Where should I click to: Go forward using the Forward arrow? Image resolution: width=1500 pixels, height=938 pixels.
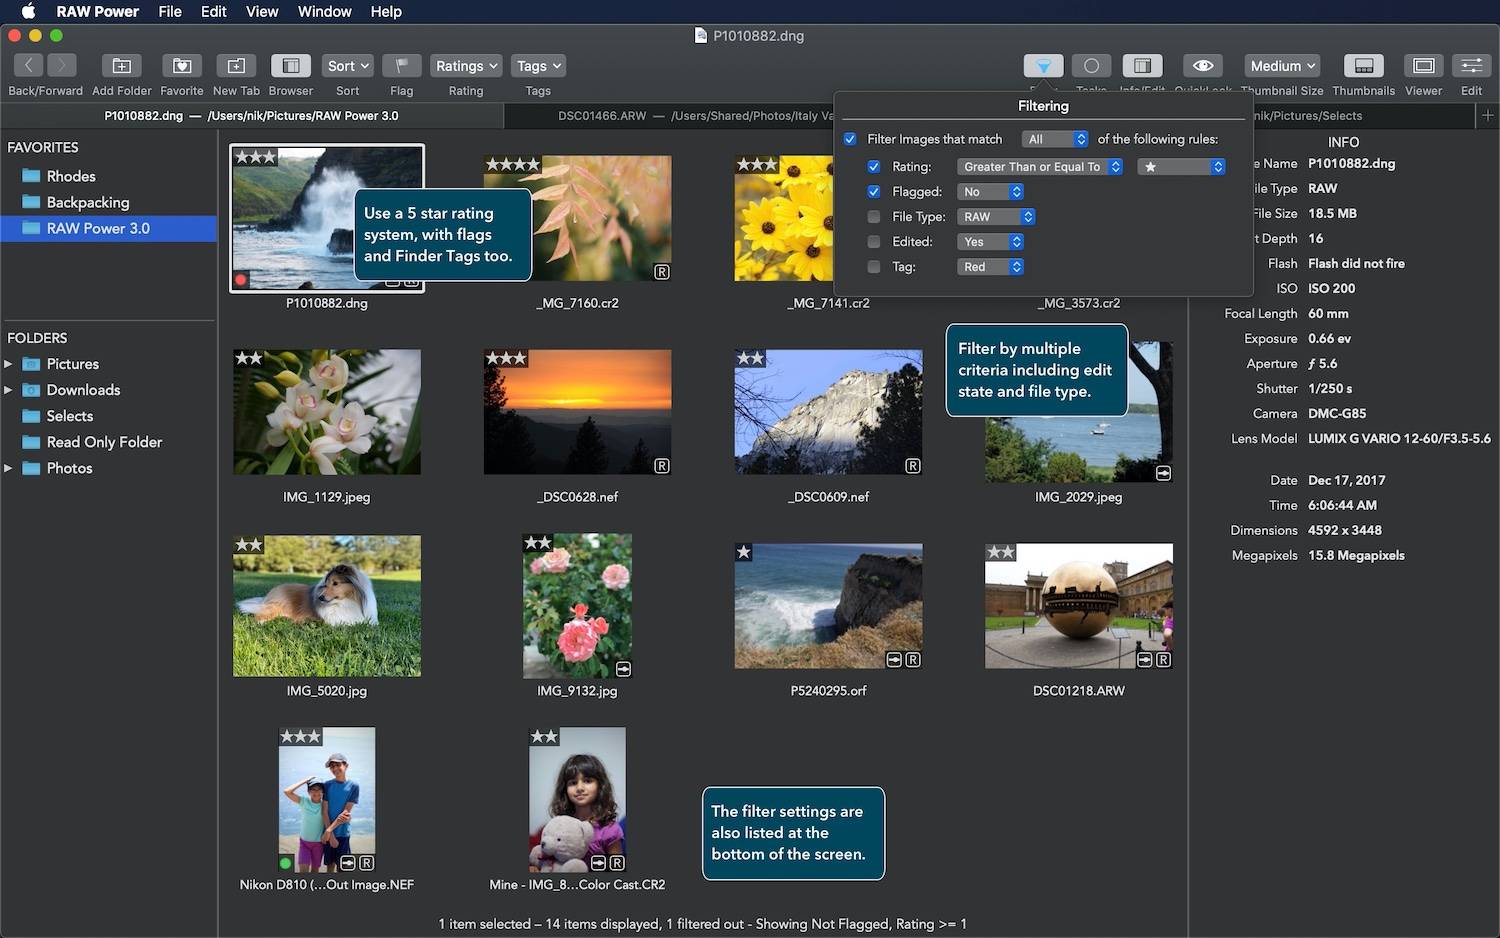(62, 65)
